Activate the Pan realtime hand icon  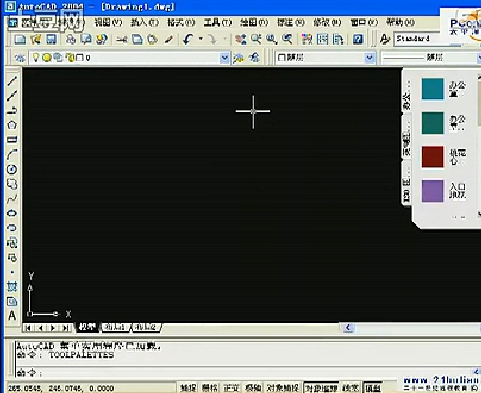(x=240, y=39)
